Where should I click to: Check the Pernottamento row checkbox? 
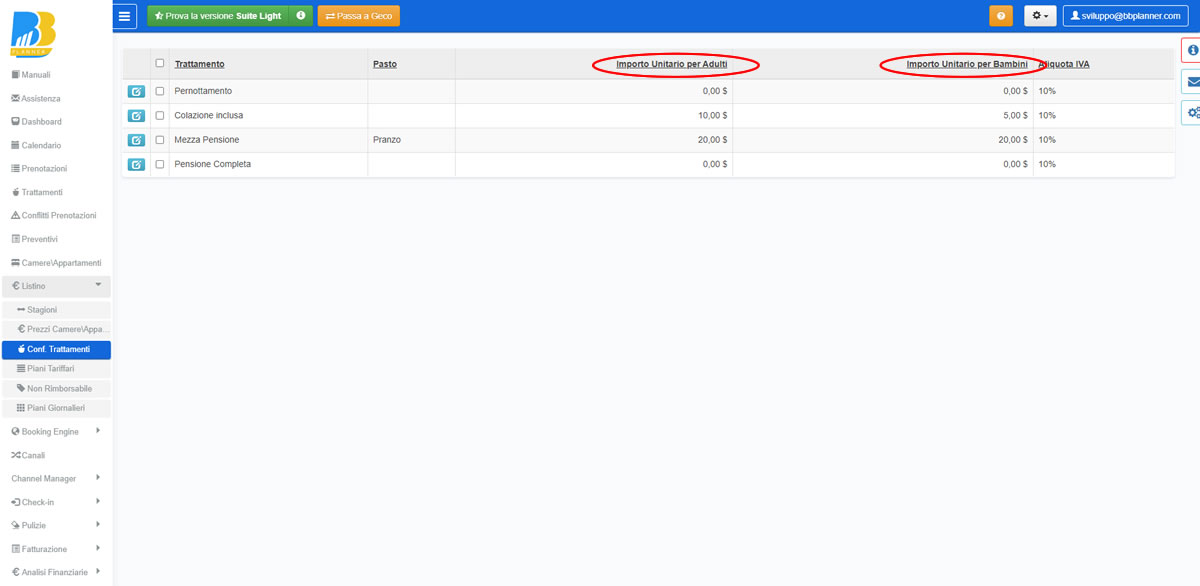pos(160,91)
